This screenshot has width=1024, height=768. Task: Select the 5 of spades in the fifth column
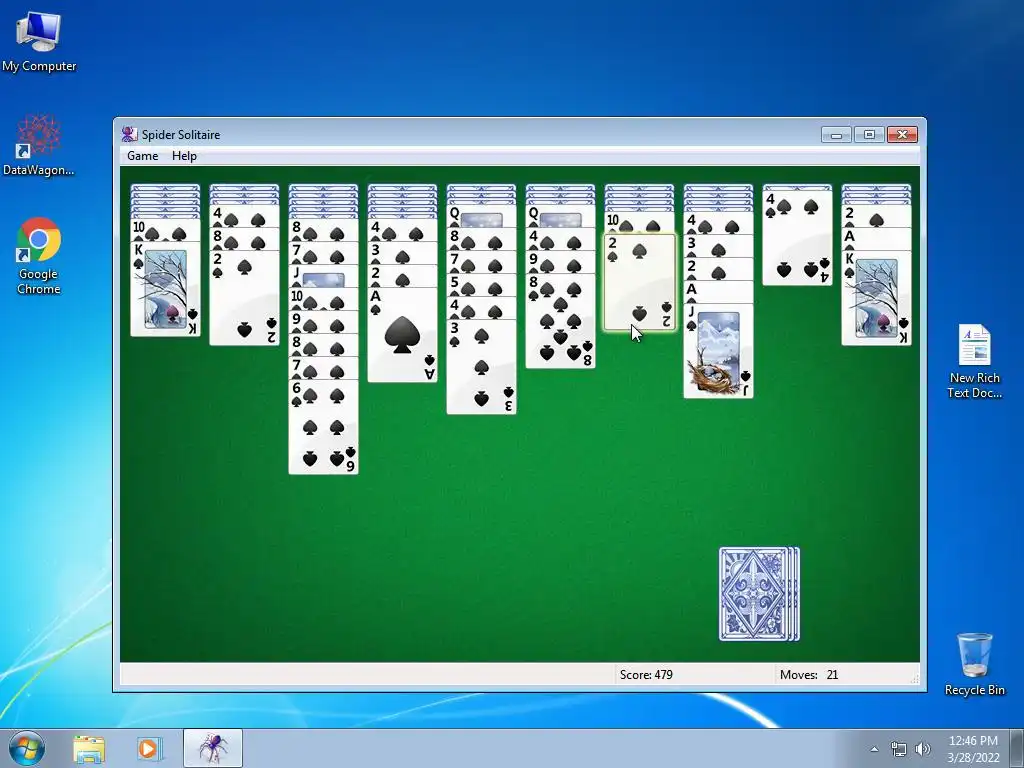[x=481, y=285]
